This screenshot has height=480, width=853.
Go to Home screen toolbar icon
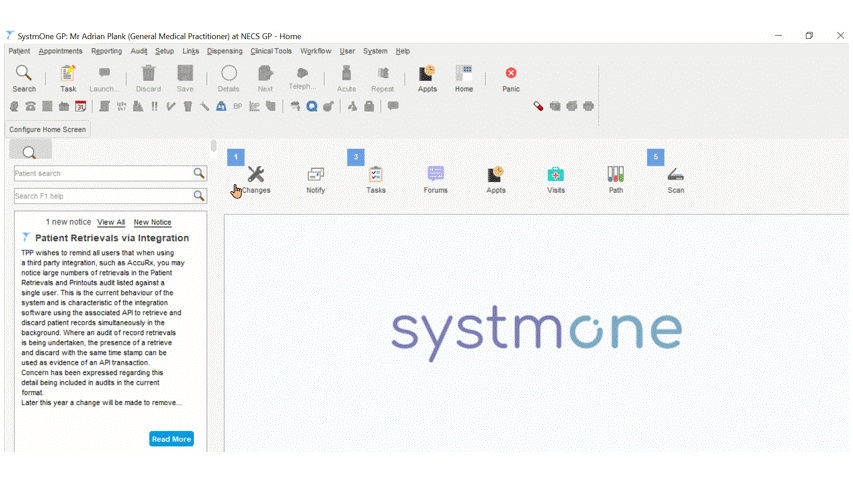click(x=464, y=78)
